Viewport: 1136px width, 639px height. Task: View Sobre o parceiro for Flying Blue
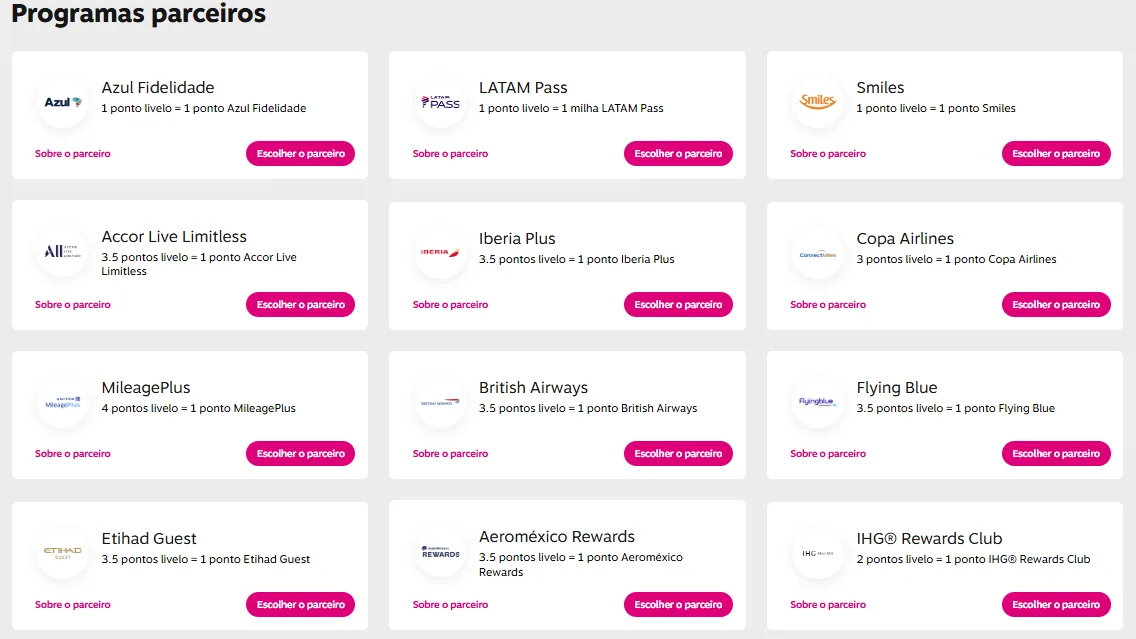point(828,454)
